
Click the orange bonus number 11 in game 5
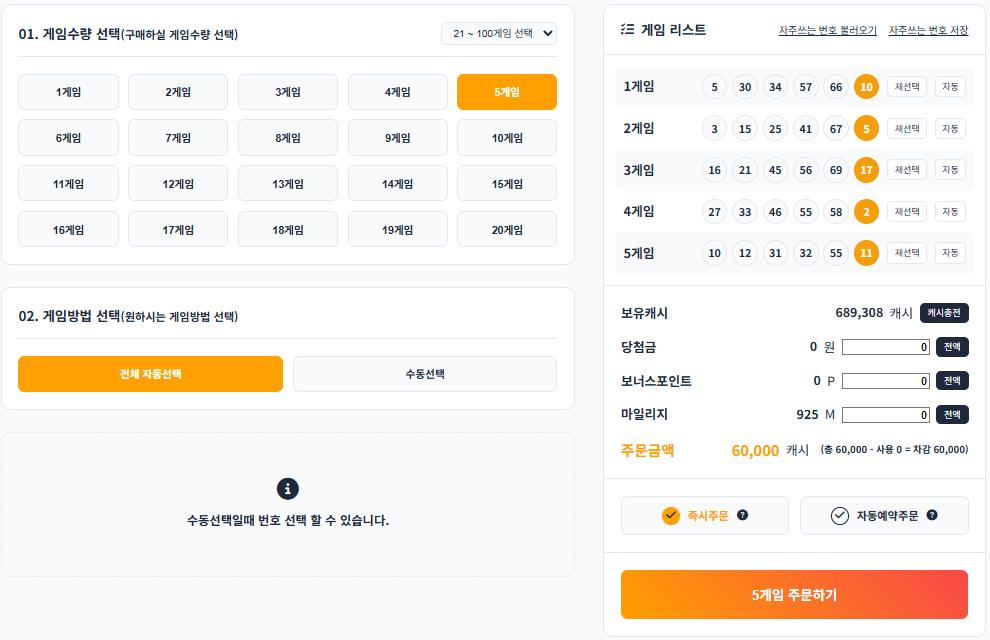[866, 253]
